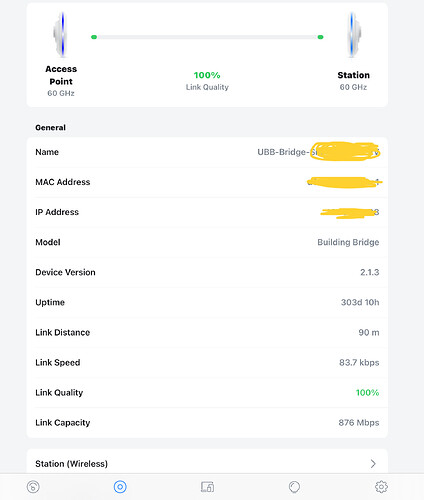Image resolution: width=424 pixels, height=500 pixels.
Task: Tap Device Version value 2.1.3
Action: tap(369, 272)
